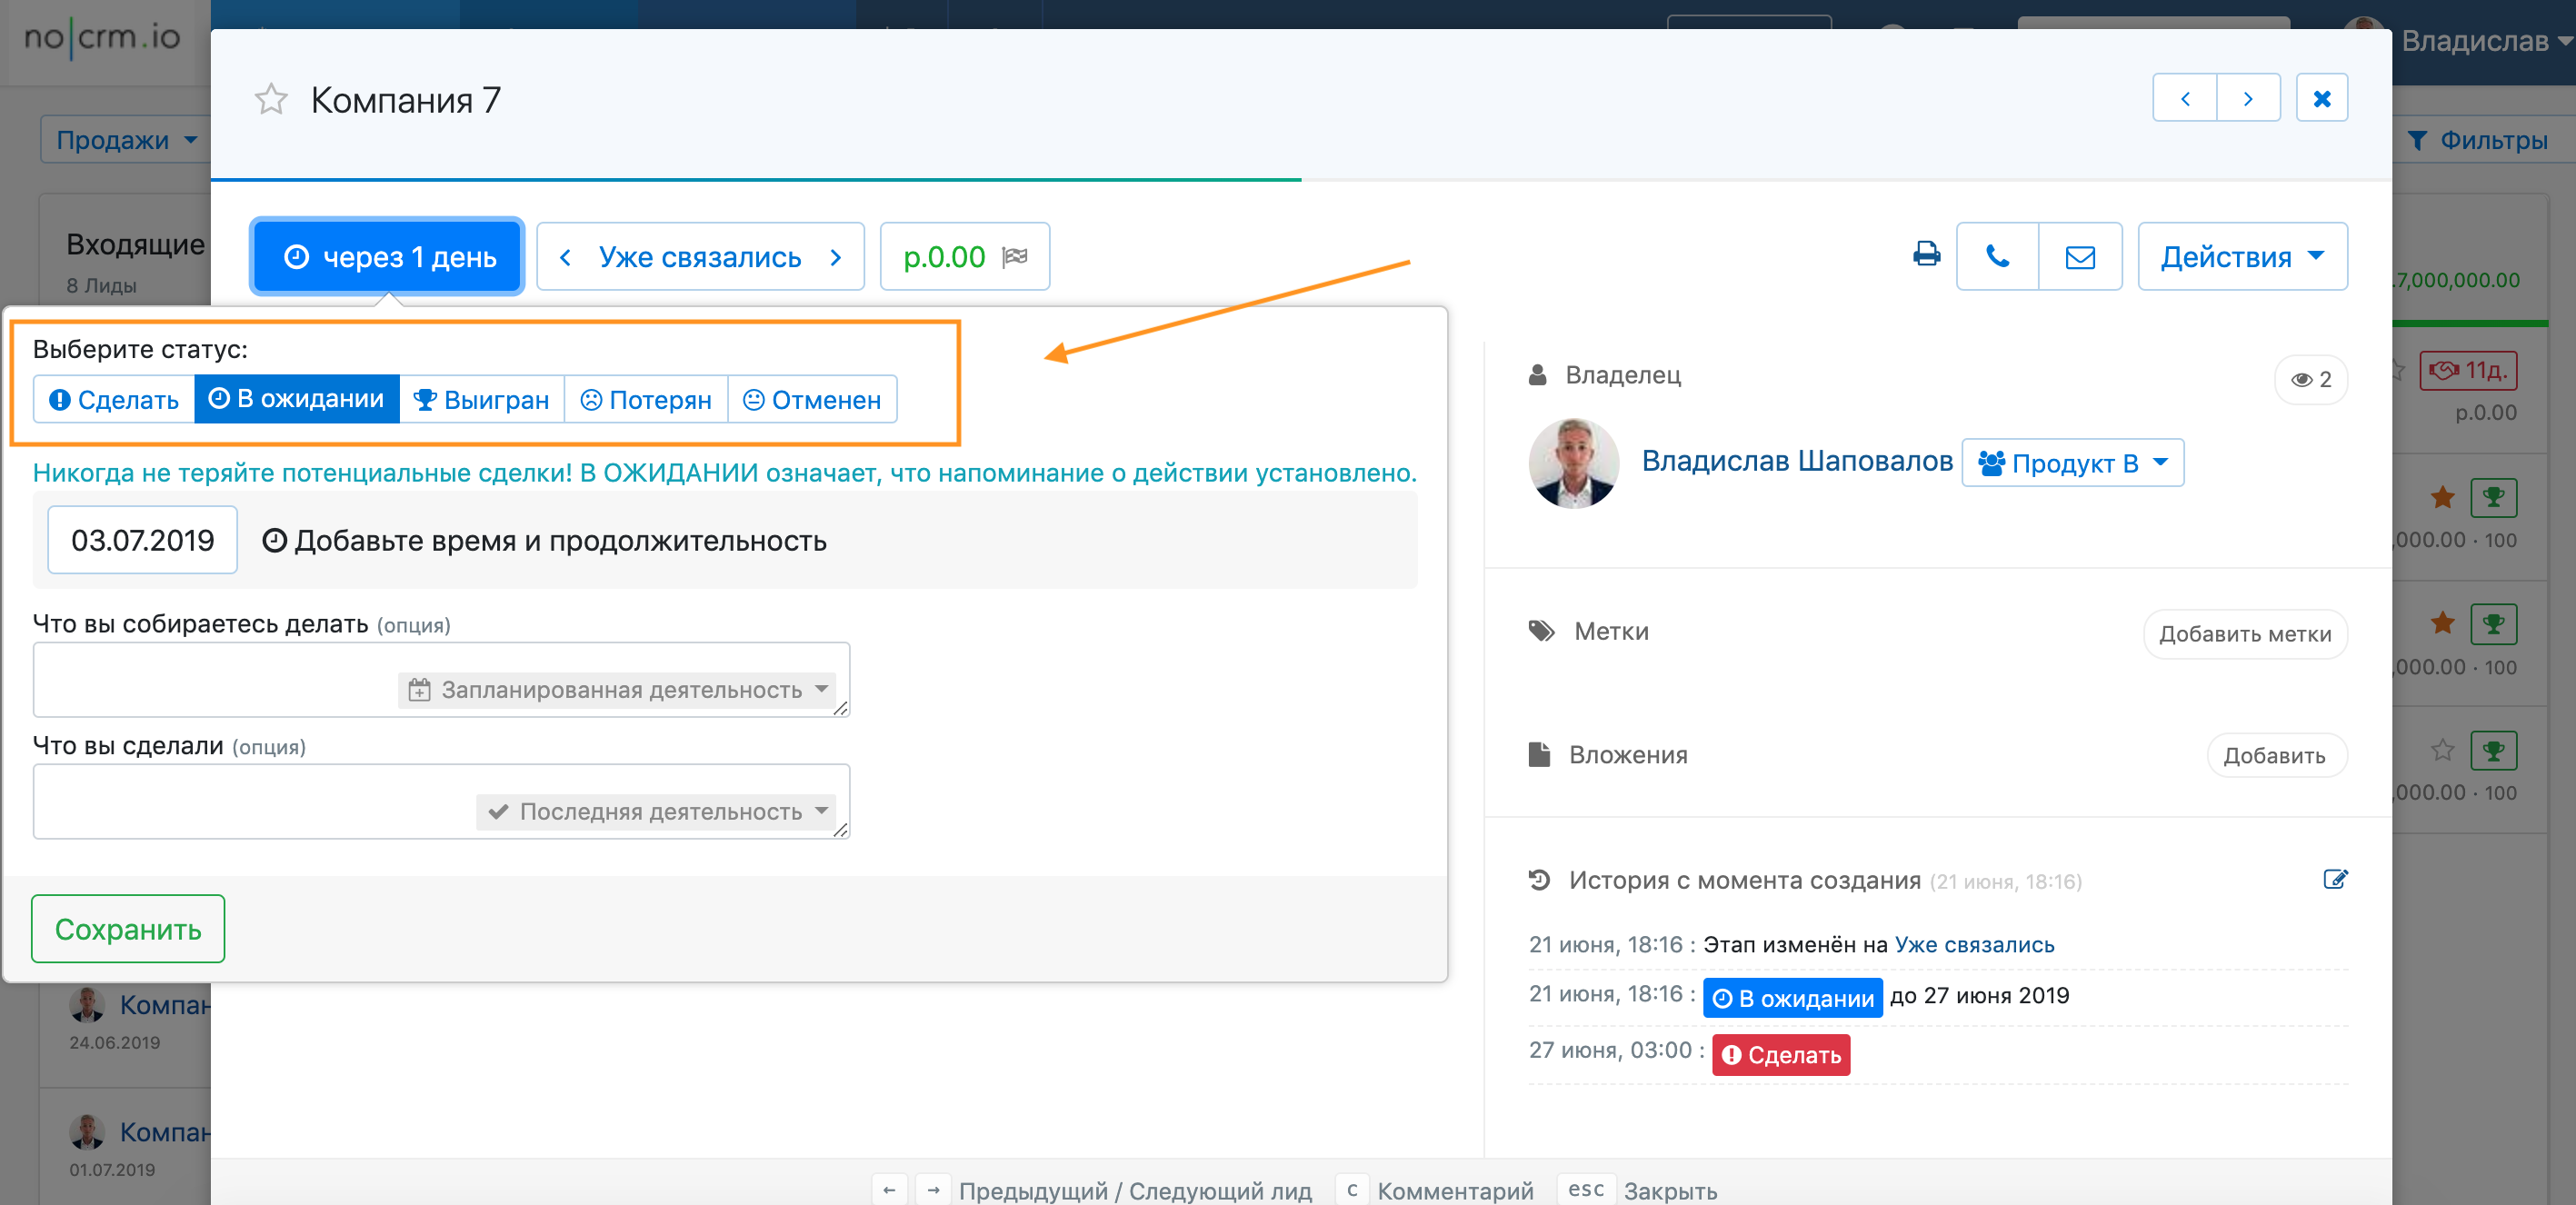Click the Сохранить button
2576x1205 pixels.
coord(128,929)
